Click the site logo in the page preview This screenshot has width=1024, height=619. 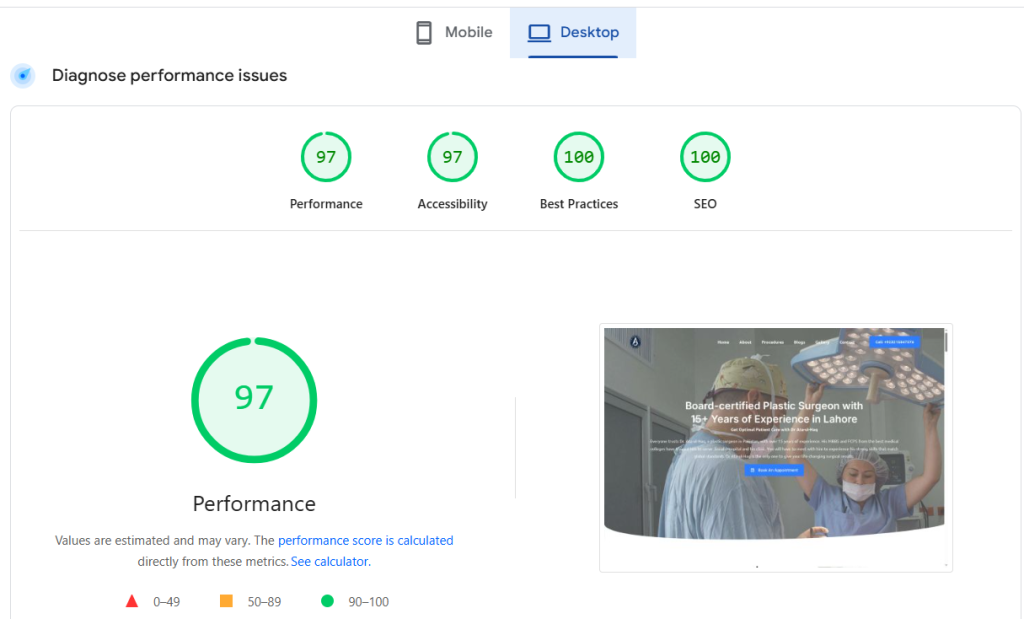click(634, 342)
